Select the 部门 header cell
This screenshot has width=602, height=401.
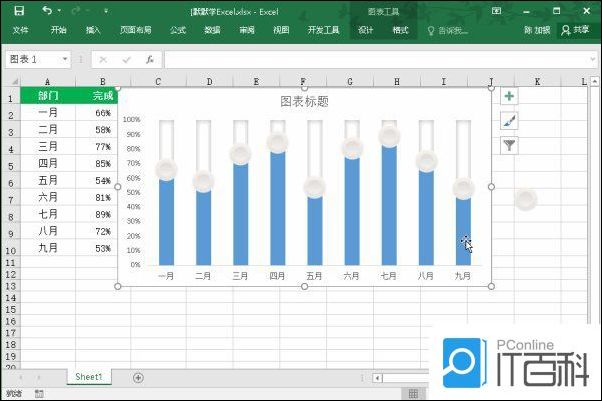tap(48, 97)
